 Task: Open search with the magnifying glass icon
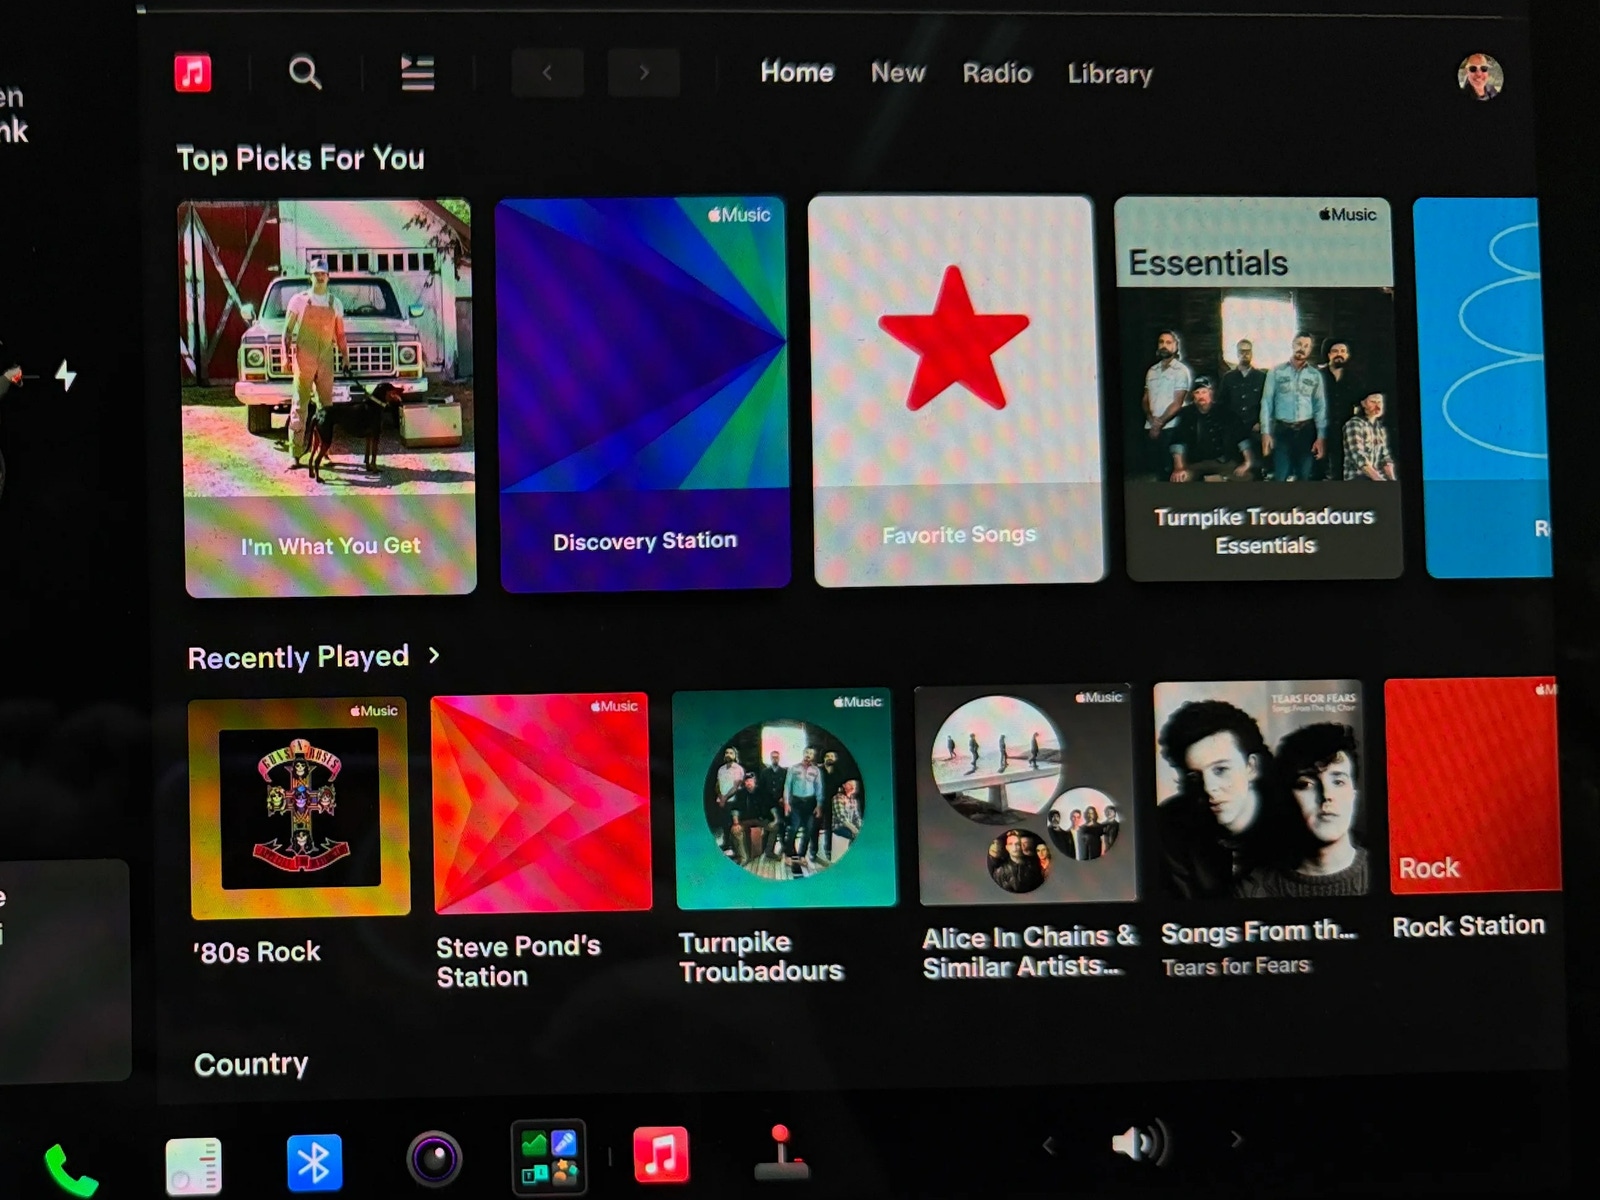pos(305,73)
